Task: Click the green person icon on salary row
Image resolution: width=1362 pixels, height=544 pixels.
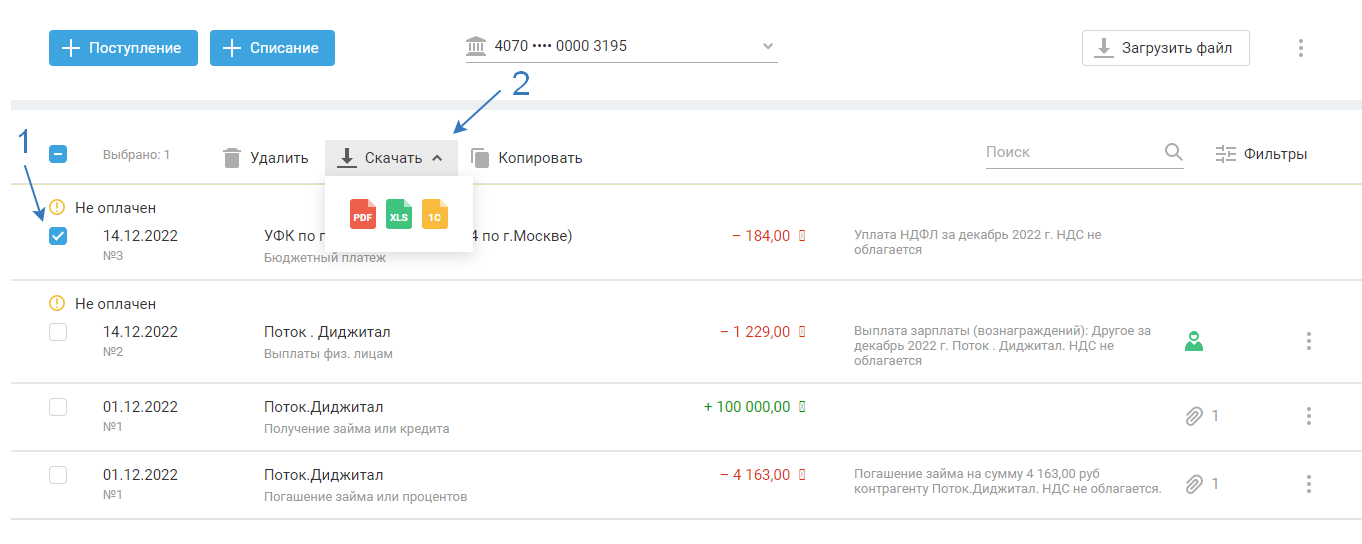Action: tap(1193, 341)
